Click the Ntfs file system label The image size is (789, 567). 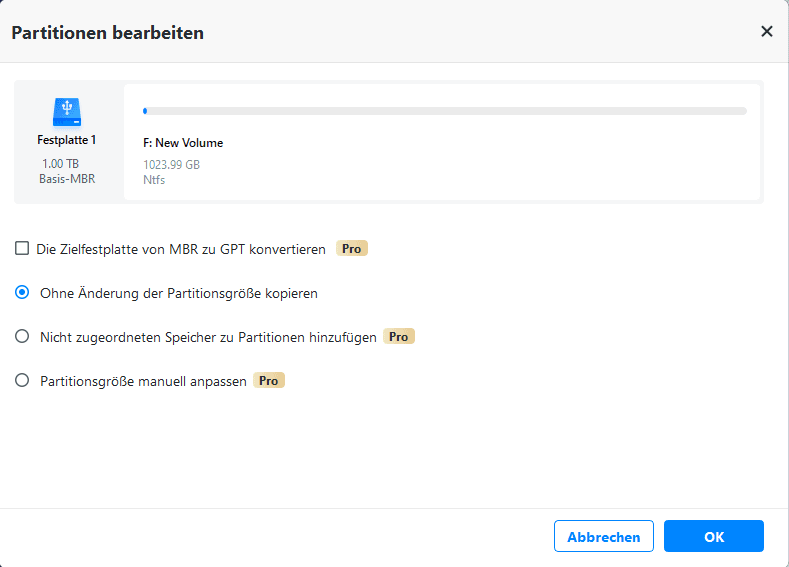154,180
